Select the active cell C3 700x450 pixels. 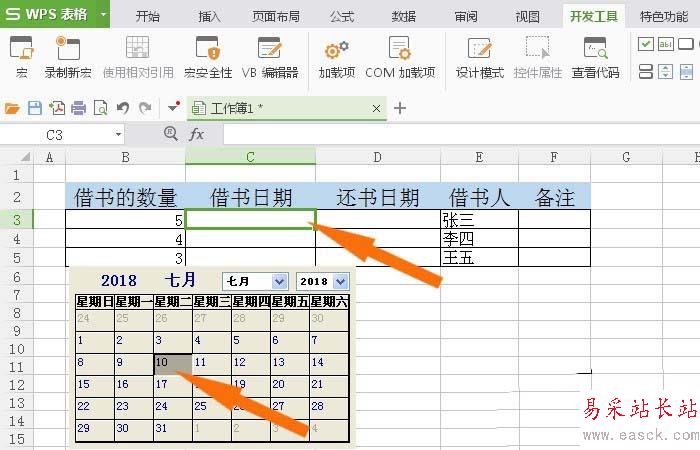pyautogui.click(x=250, y=219)
